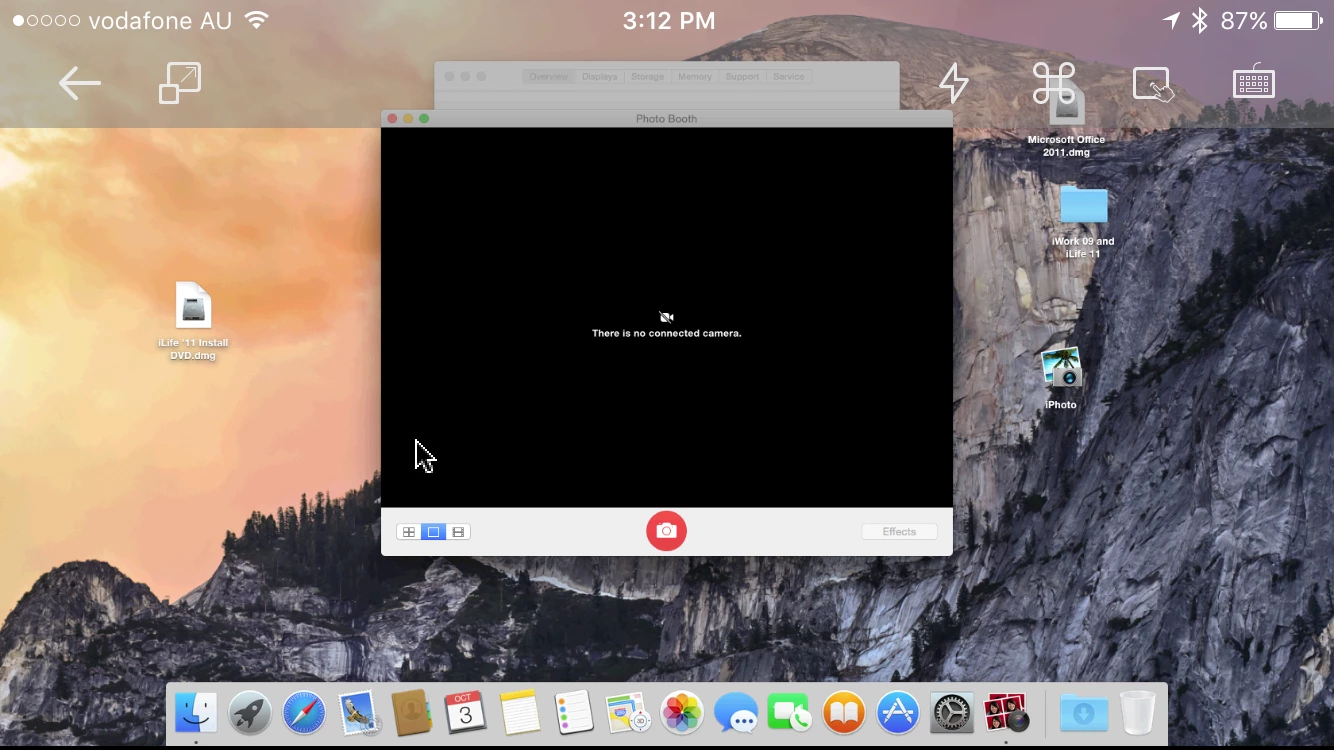Switch to Support tab in About This Mac
This screenshot has height=750, width=1334.
742,77
